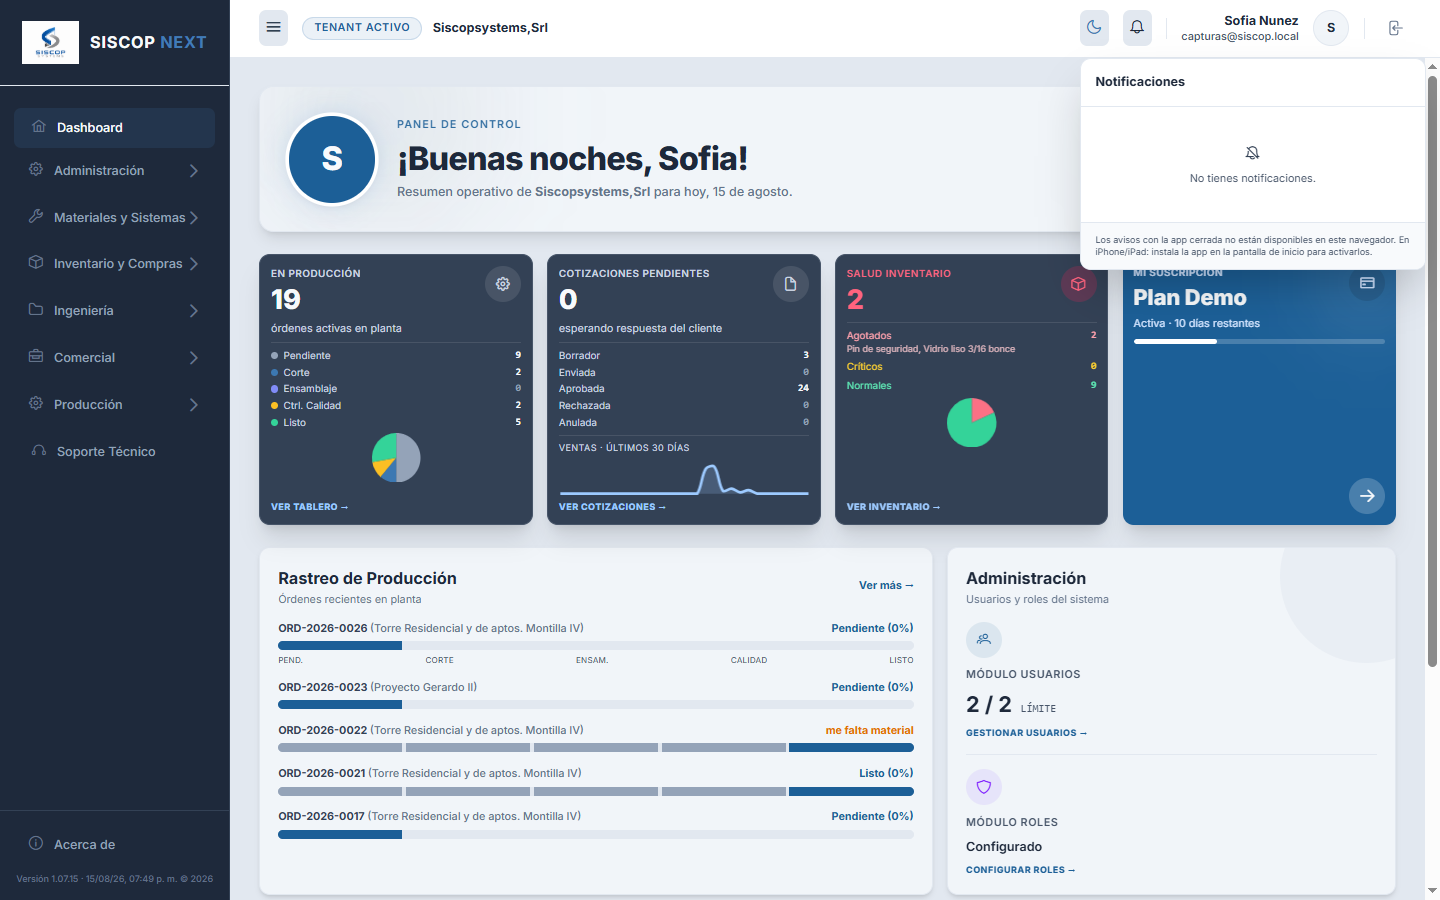
Task: Click the user avatar S in header
Action: pyautogui.click(x=1331, y=28)
